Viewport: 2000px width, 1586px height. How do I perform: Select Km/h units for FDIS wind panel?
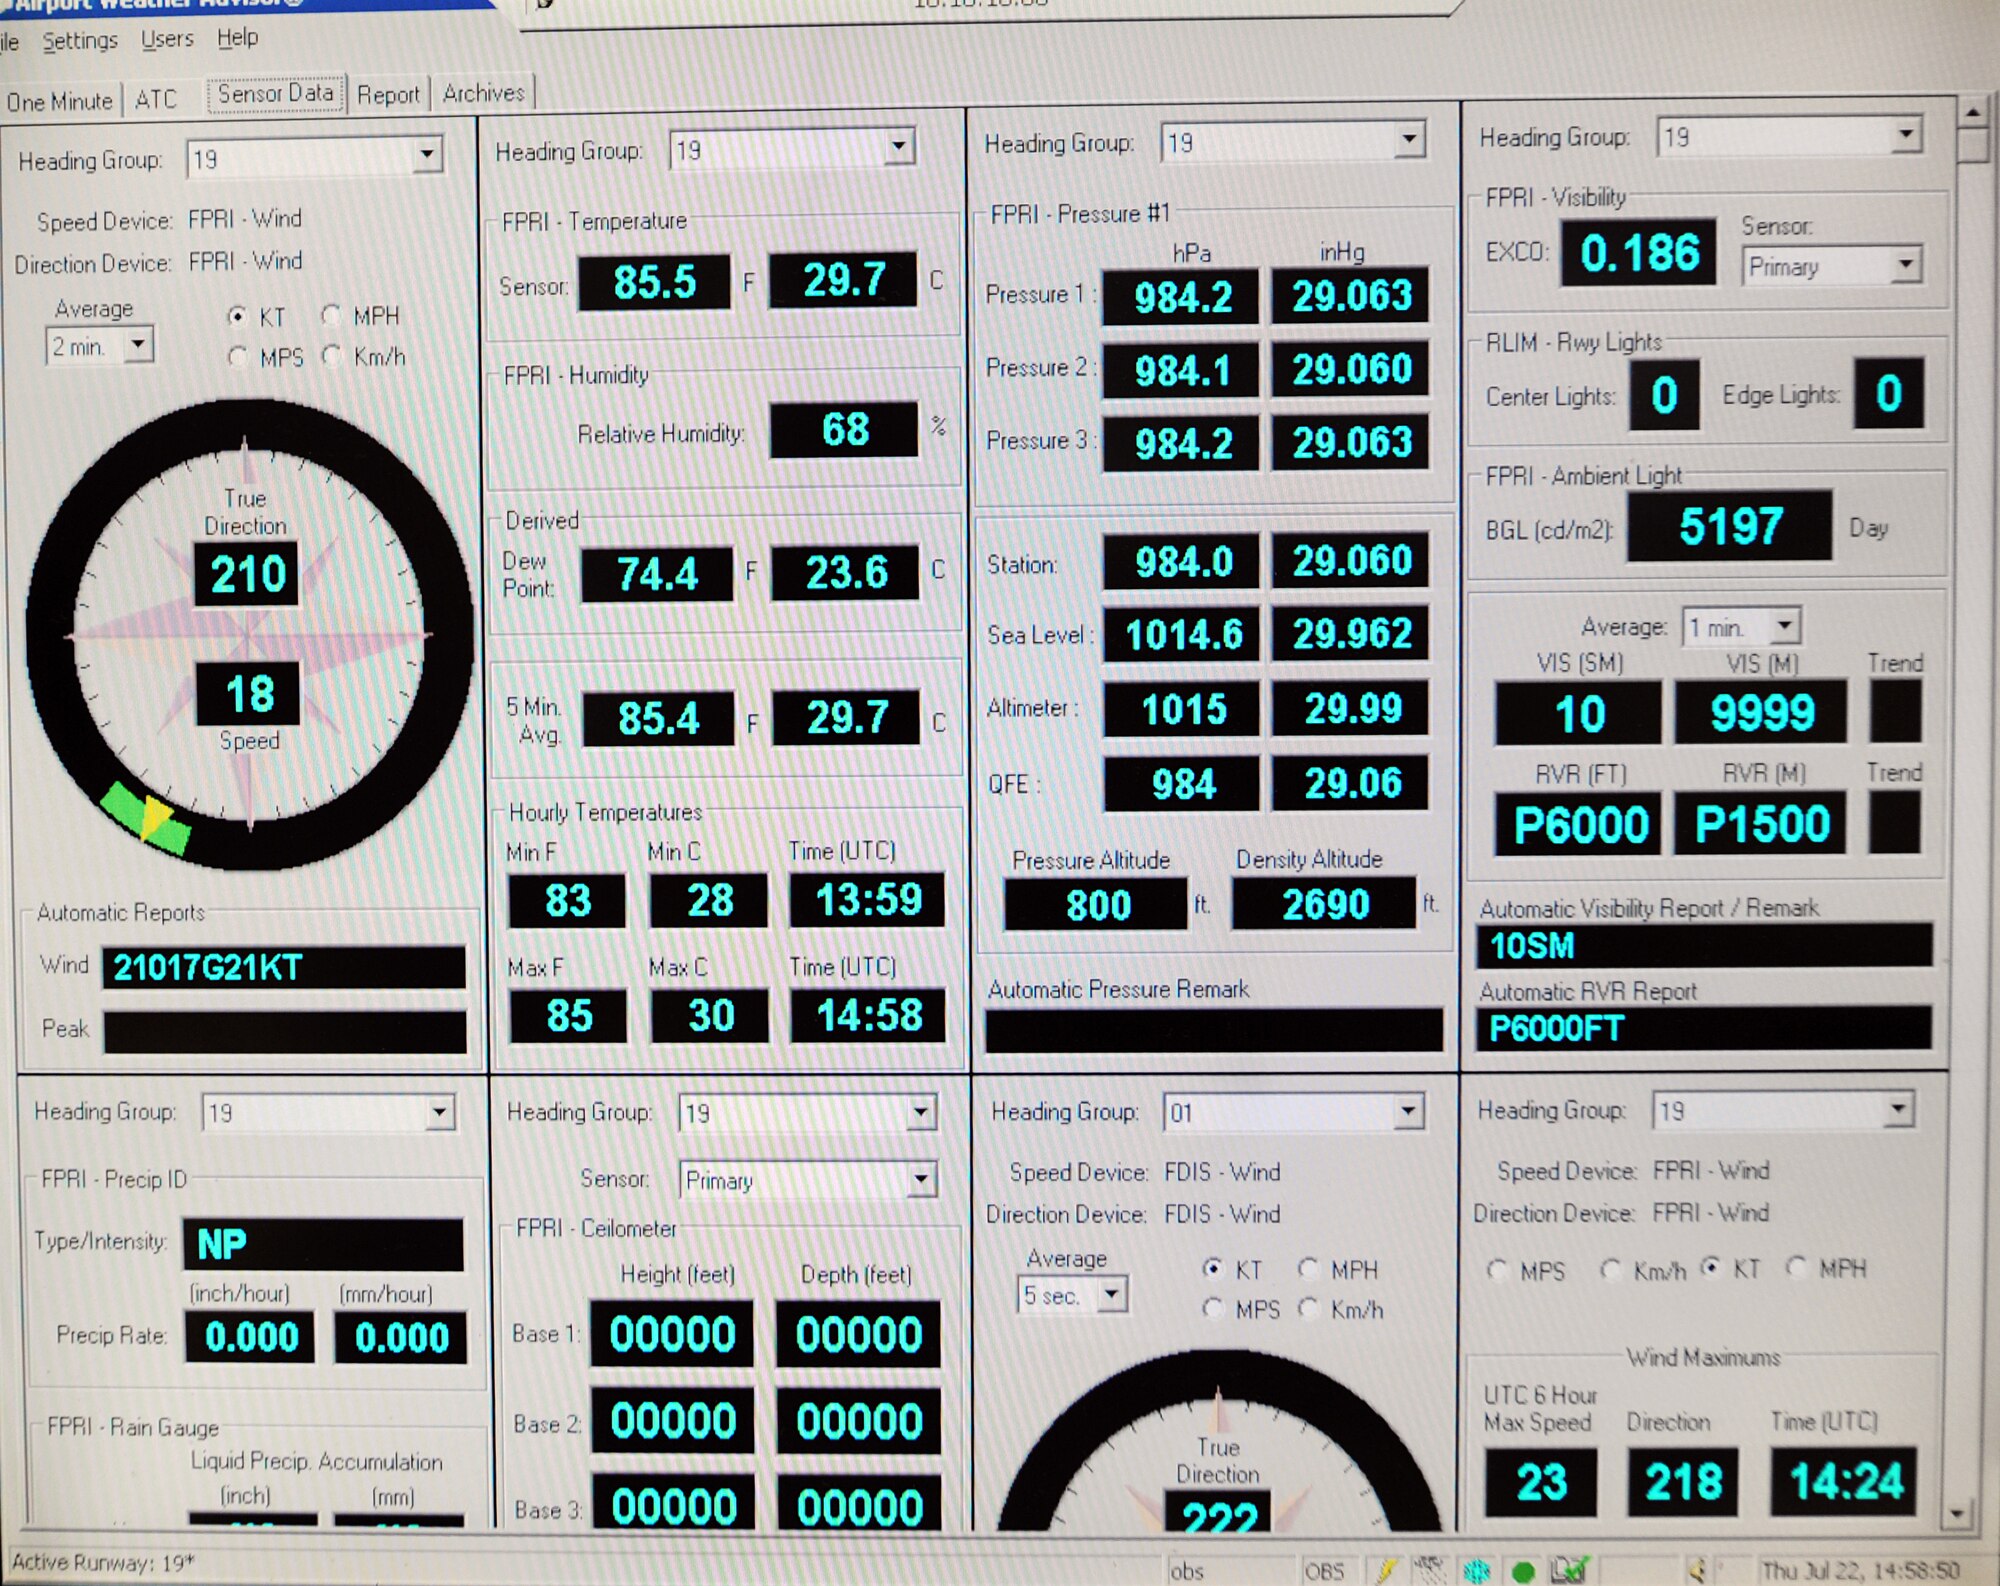(x=1307, y=1309)
